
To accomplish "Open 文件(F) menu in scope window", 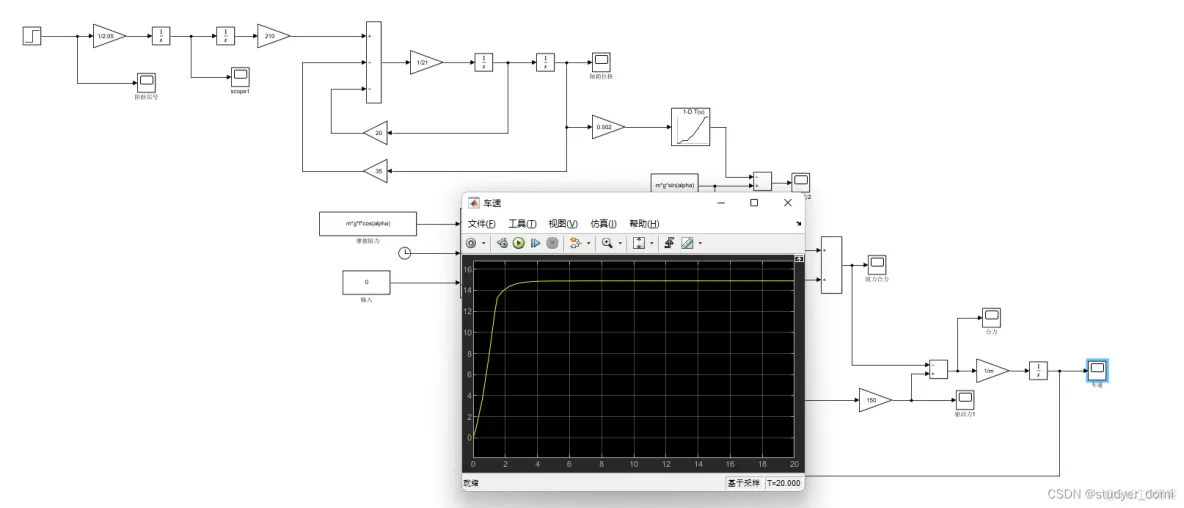I will (x=482, y=224).
